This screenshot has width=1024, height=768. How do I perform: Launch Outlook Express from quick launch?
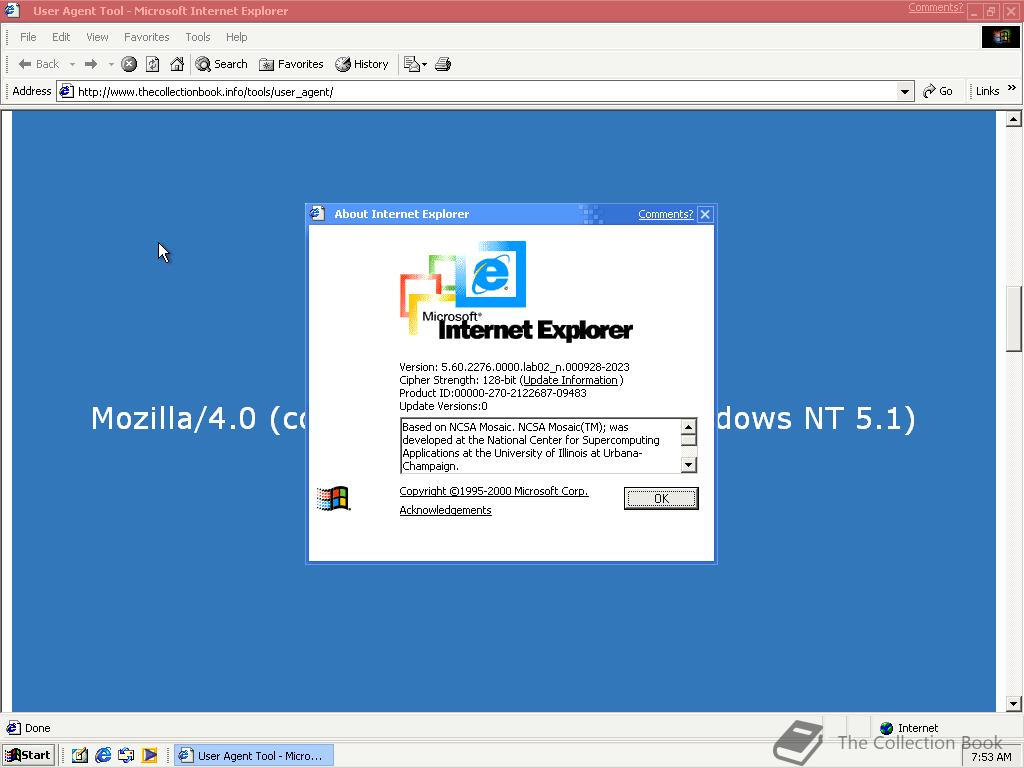point(126,756)
